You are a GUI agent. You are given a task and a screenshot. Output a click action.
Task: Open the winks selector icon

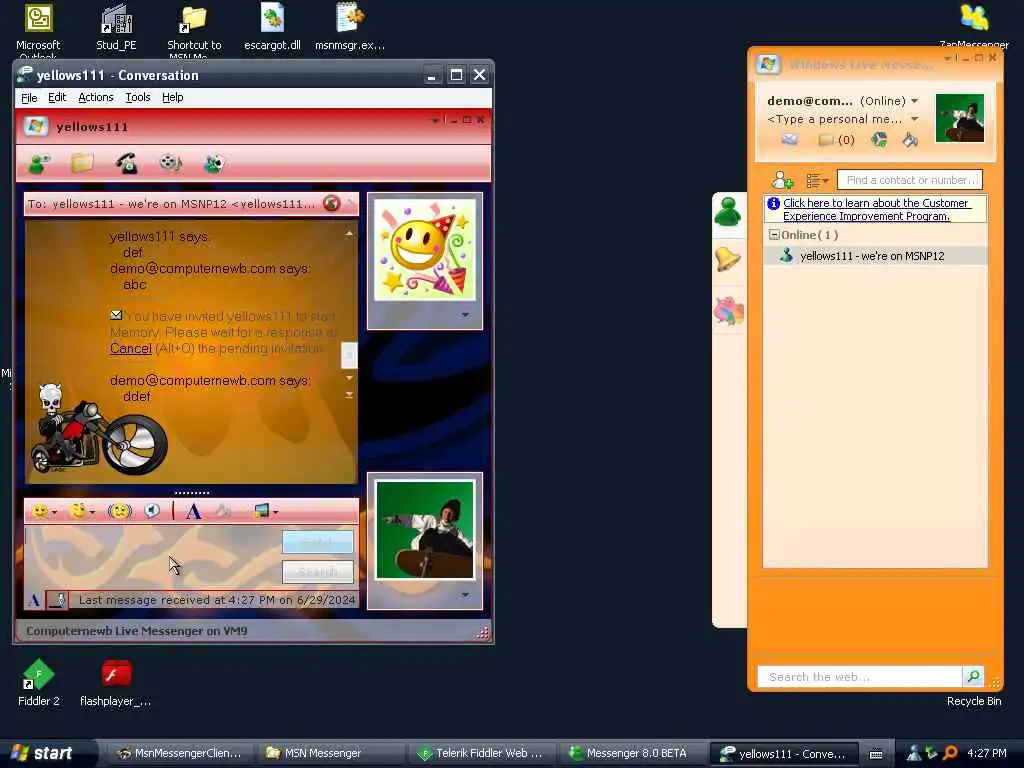[78, 511]
